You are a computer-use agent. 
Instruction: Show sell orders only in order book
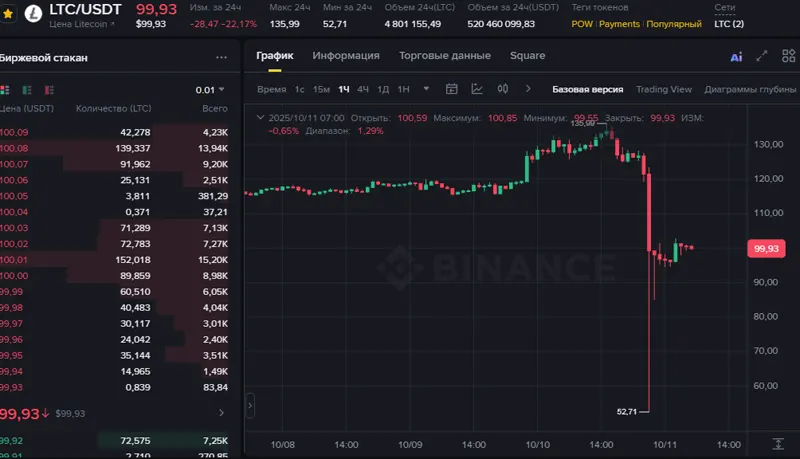pos(47,90)
